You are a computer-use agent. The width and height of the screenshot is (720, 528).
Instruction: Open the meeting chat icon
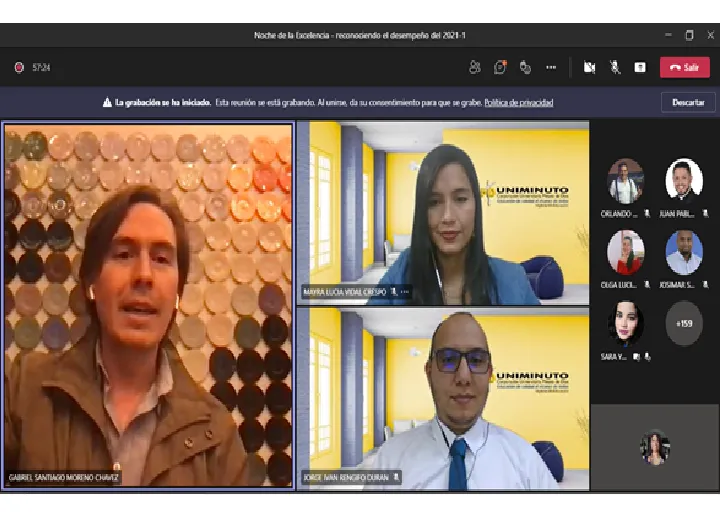pos(500,67)
